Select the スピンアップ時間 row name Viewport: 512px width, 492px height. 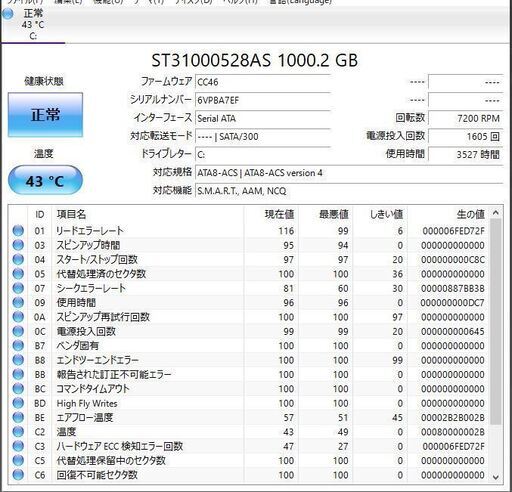click(88, 245)
